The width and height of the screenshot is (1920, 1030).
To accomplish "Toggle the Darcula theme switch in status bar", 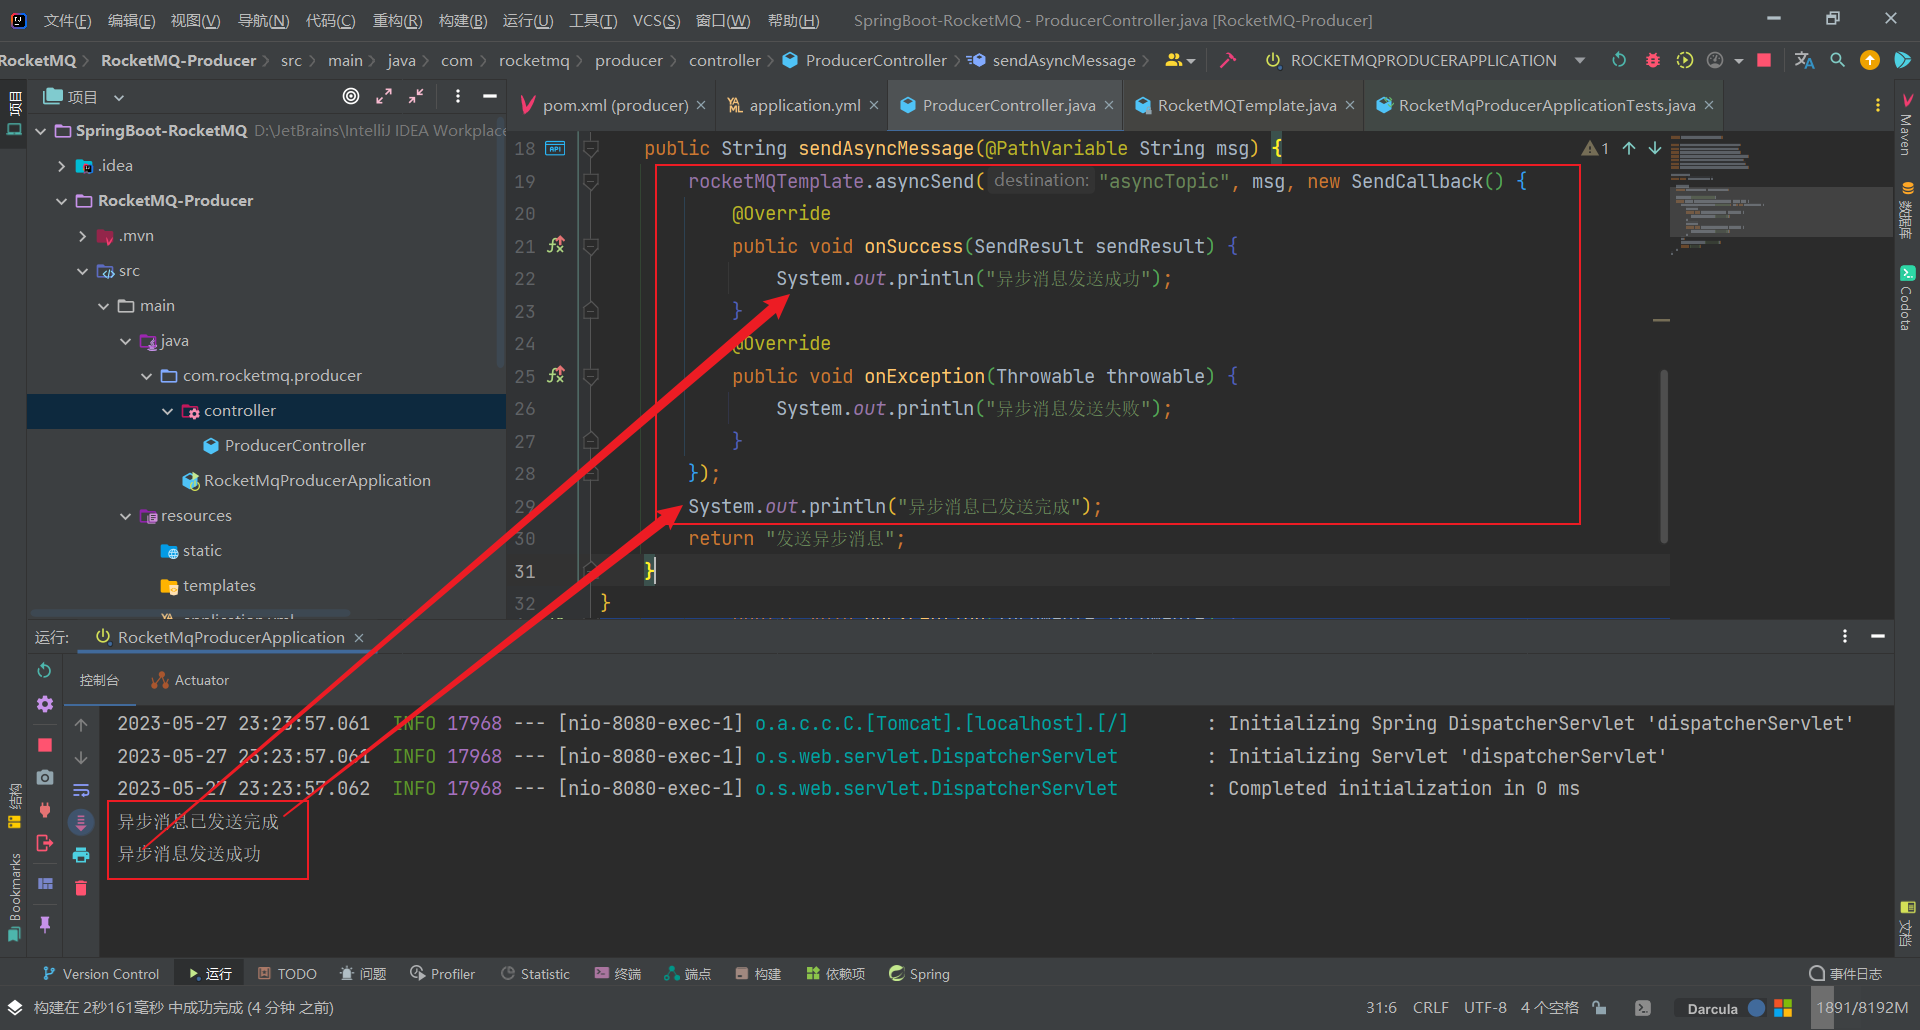I will (1756, 1008).
